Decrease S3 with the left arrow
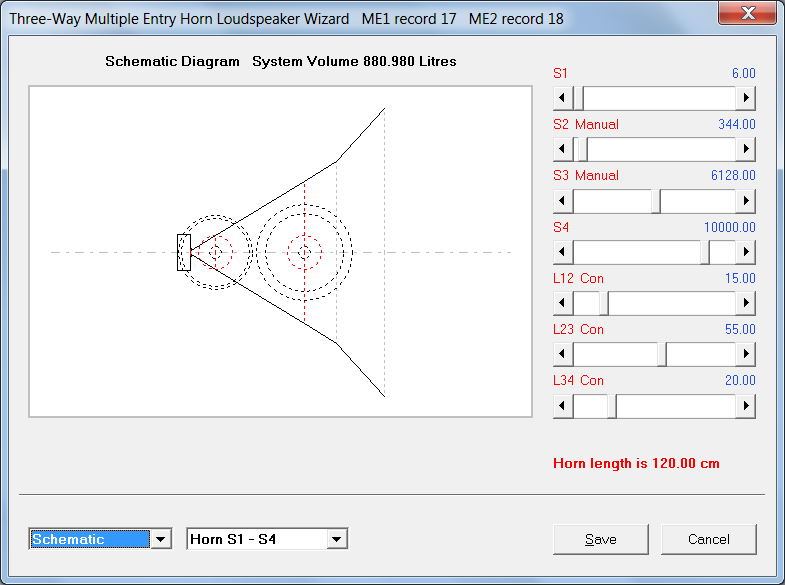Screen dimensions: 785x585 coord(563,201)
